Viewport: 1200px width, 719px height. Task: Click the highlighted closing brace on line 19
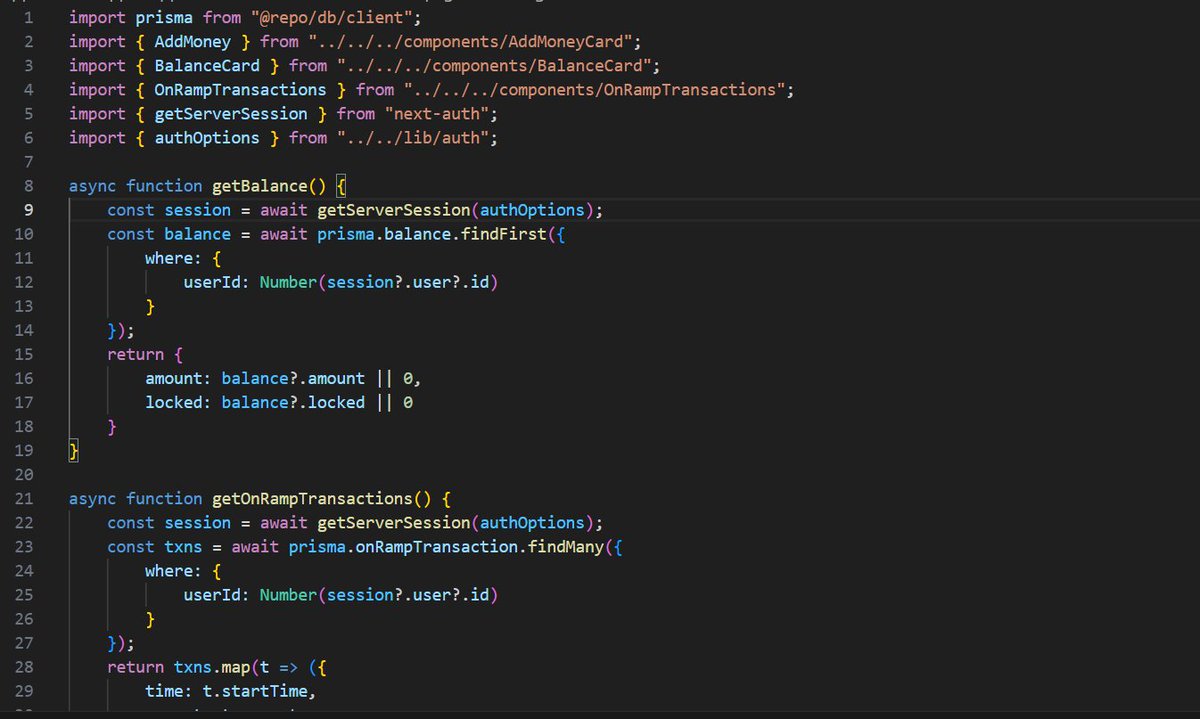(73, 450)
